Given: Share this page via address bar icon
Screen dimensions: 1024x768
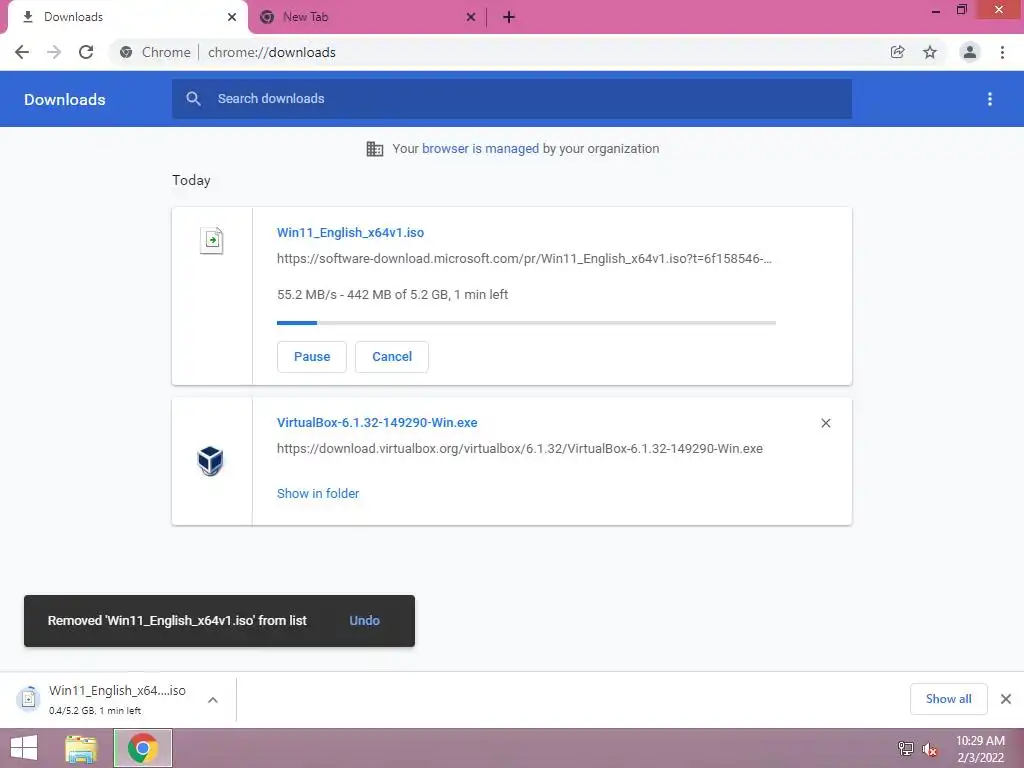Looking at the screenshot, I should click(898, 52).
